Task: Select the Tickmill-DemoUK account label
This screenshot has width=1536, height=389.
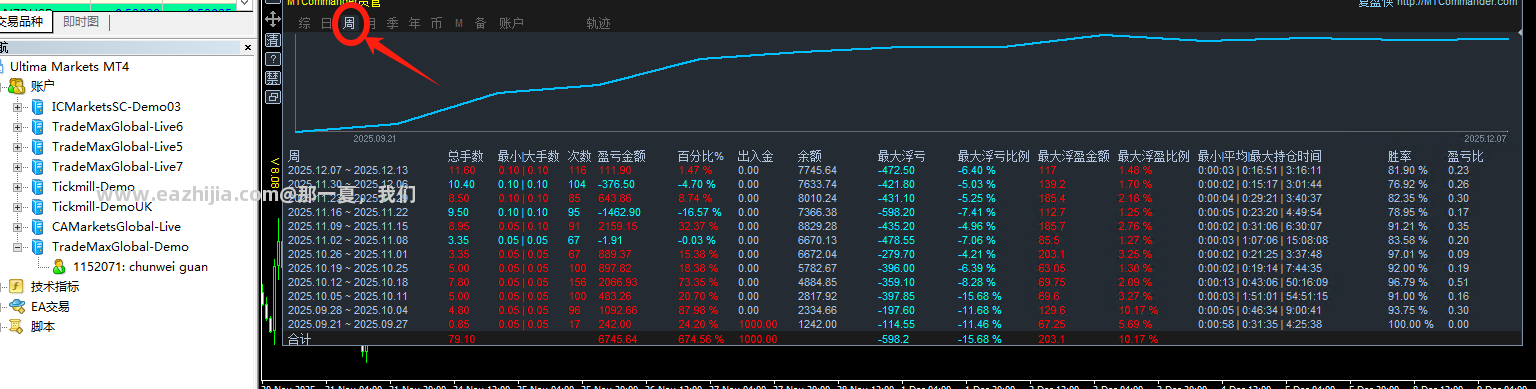Action: coord(102,206)
